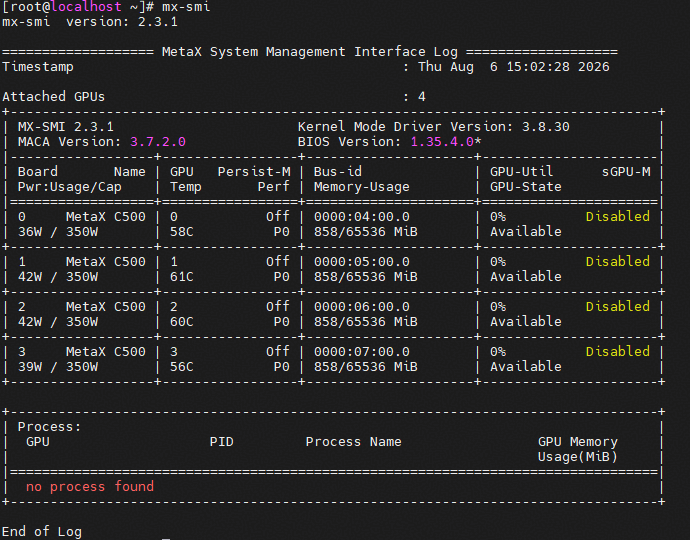Click the 'End of Log' line
The width and height of the screenshot is (690, 540).
(x=42, y=532)
